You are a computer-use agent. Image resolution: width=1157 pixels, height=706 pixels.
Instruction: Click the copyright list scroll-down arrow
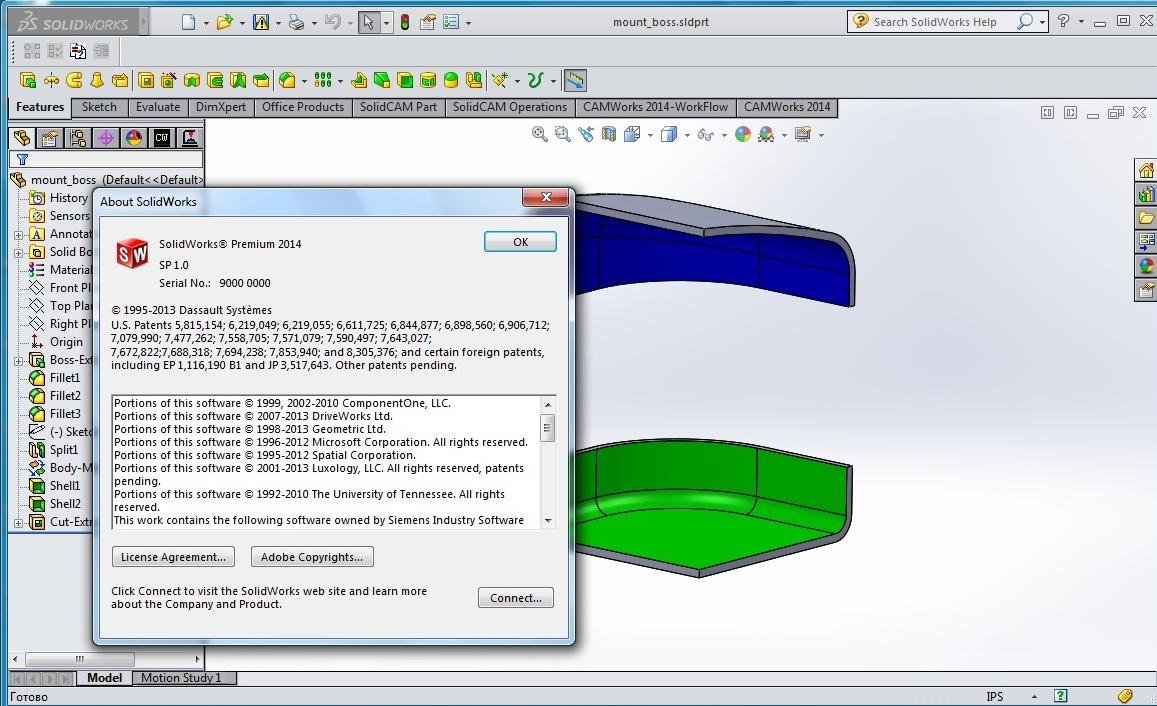(x=548, y=521)
